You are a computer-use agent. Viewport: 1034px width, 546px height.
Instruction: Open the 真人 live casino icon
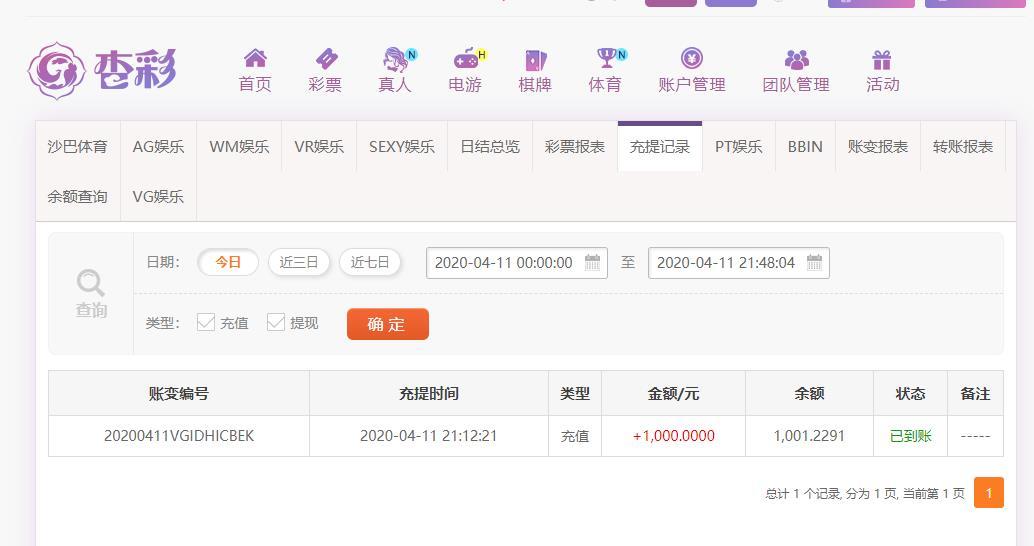[395, 59]
